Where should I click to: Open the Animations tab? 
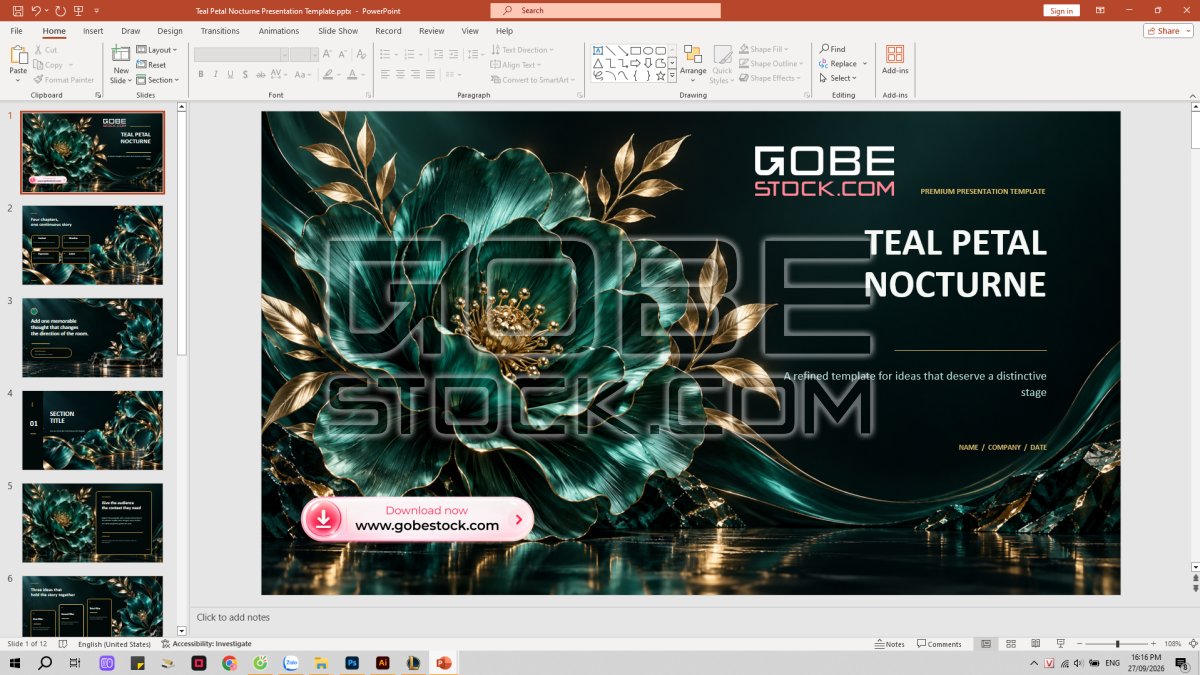[x=279, y=31]
